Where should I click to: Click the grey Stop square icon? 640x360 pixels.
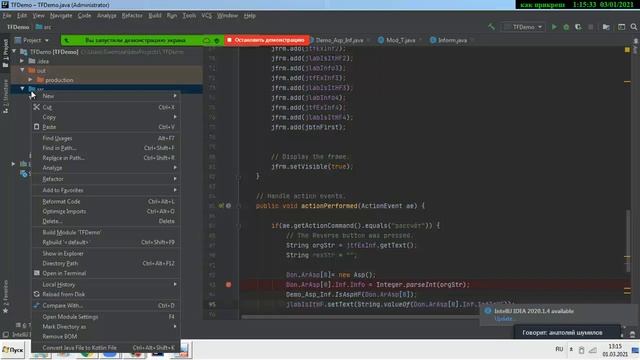coord(591,27)
